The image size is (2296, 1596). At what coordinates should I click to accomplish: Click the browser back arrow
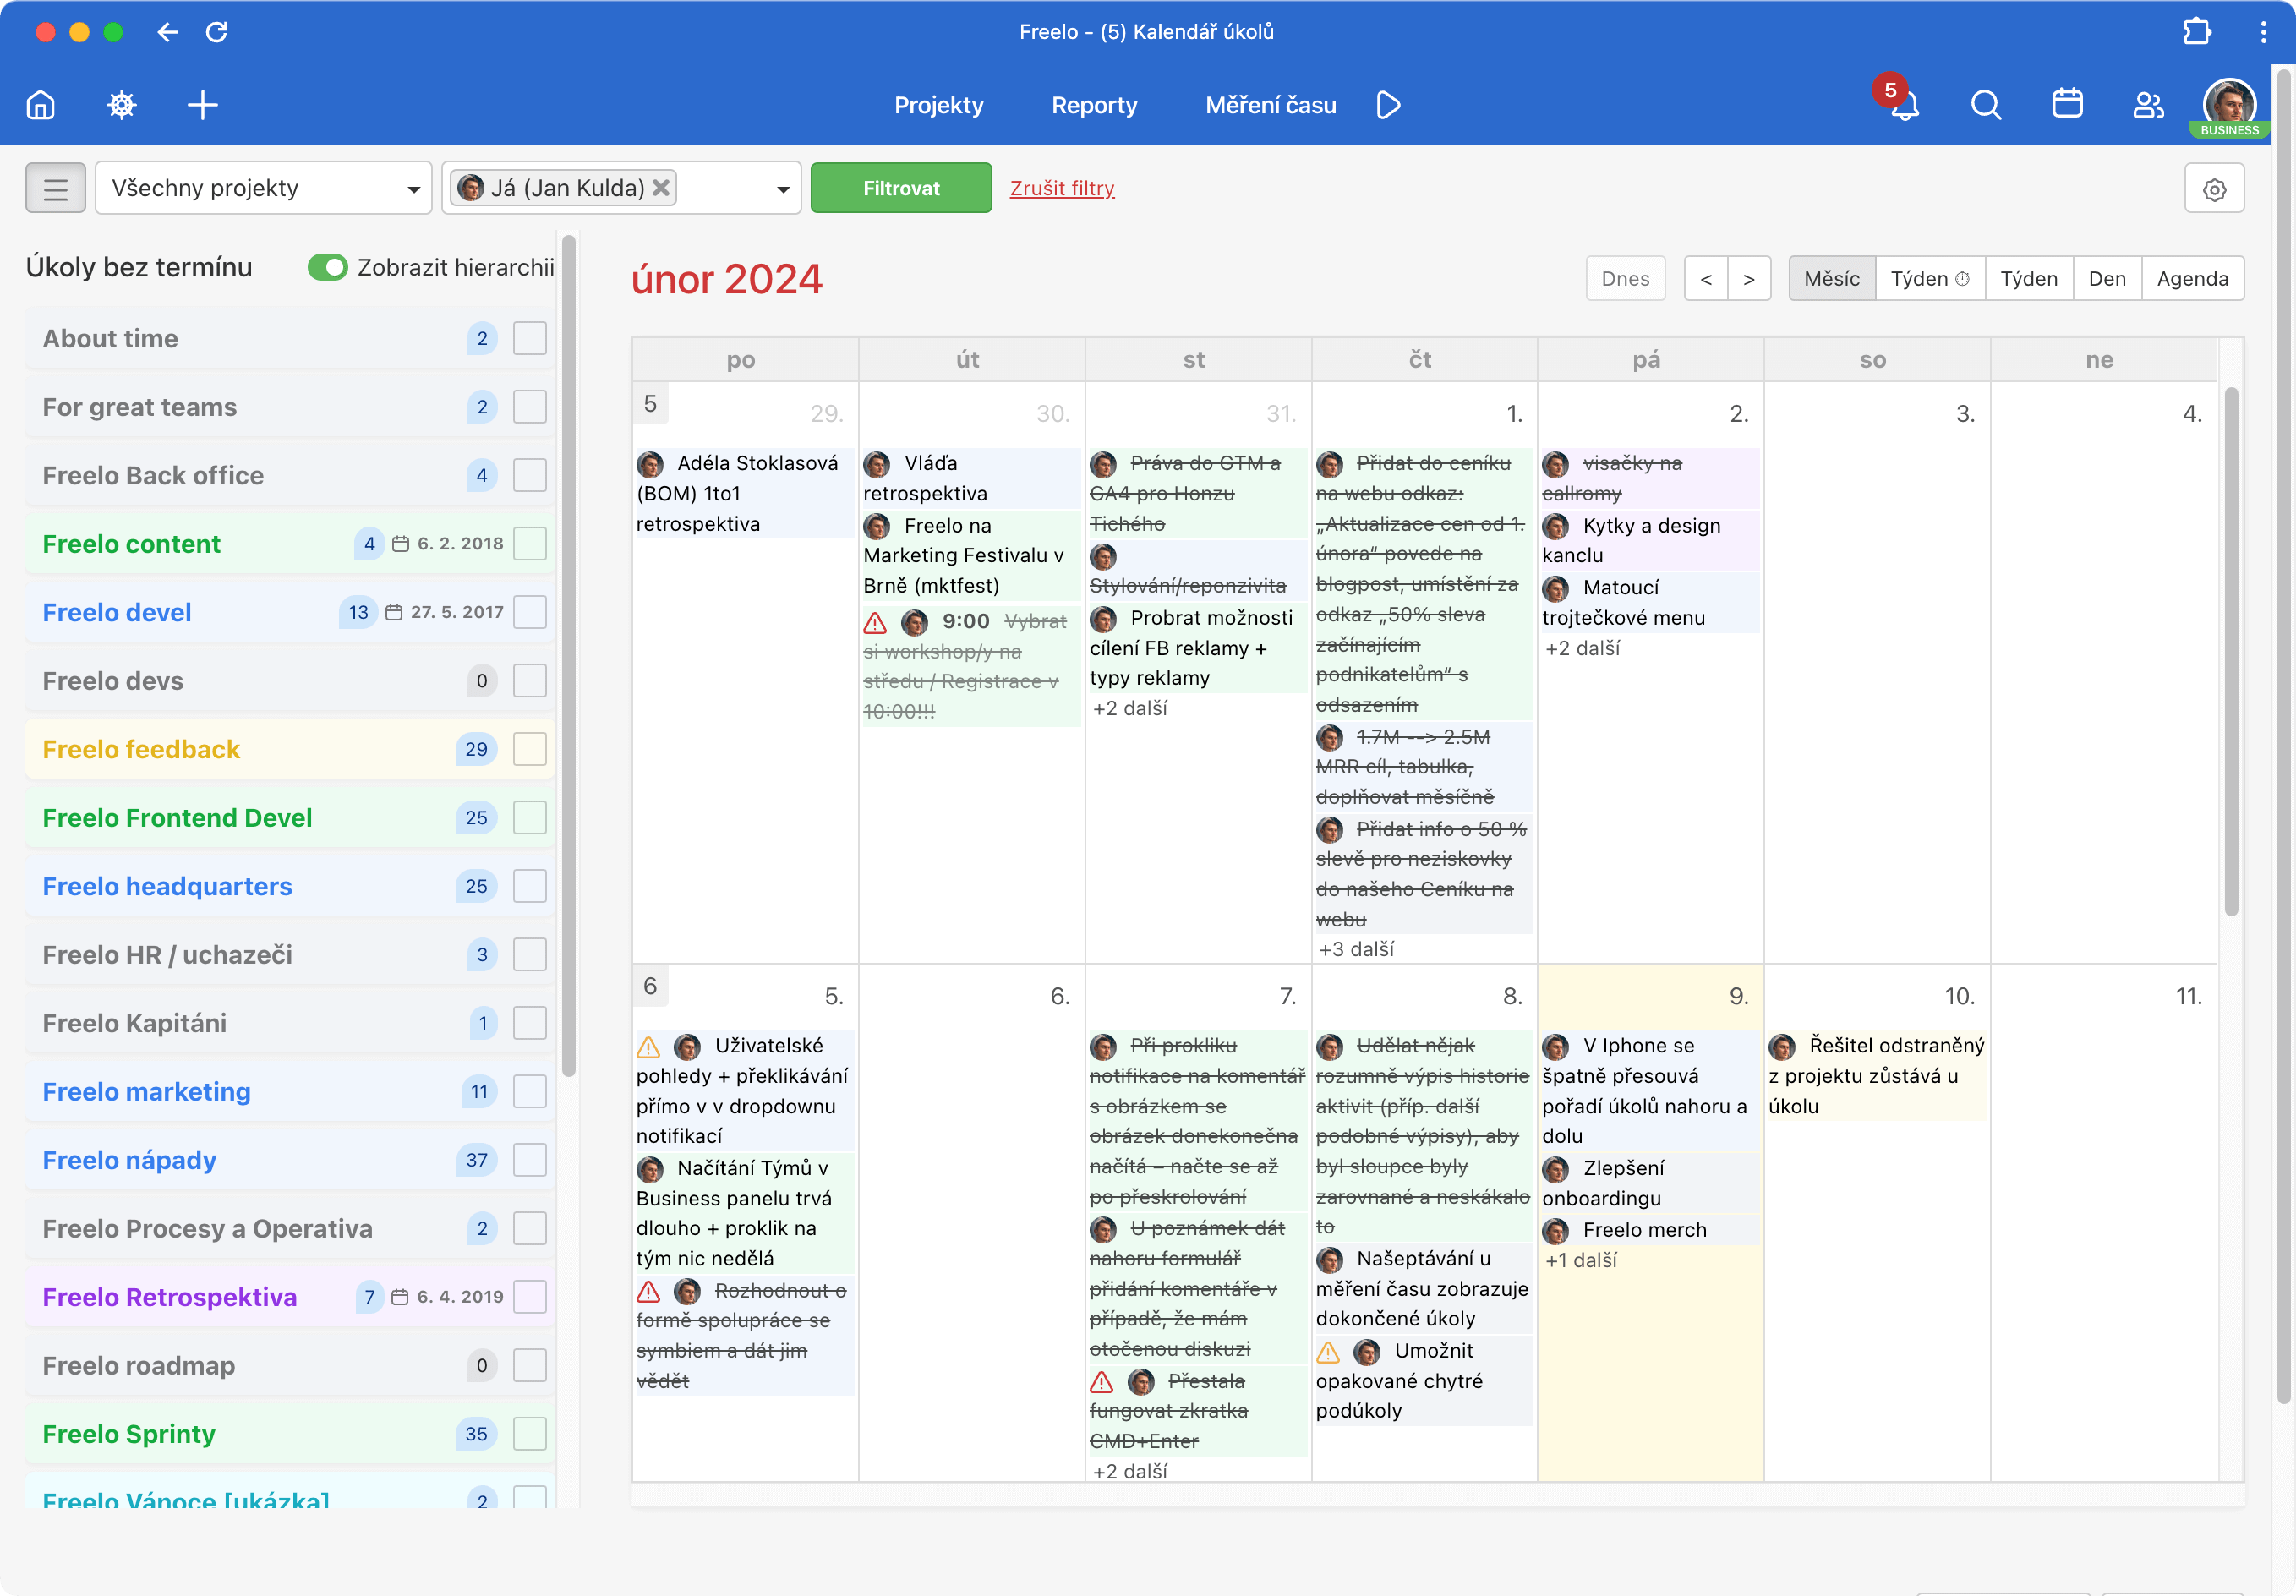(167, 32)
